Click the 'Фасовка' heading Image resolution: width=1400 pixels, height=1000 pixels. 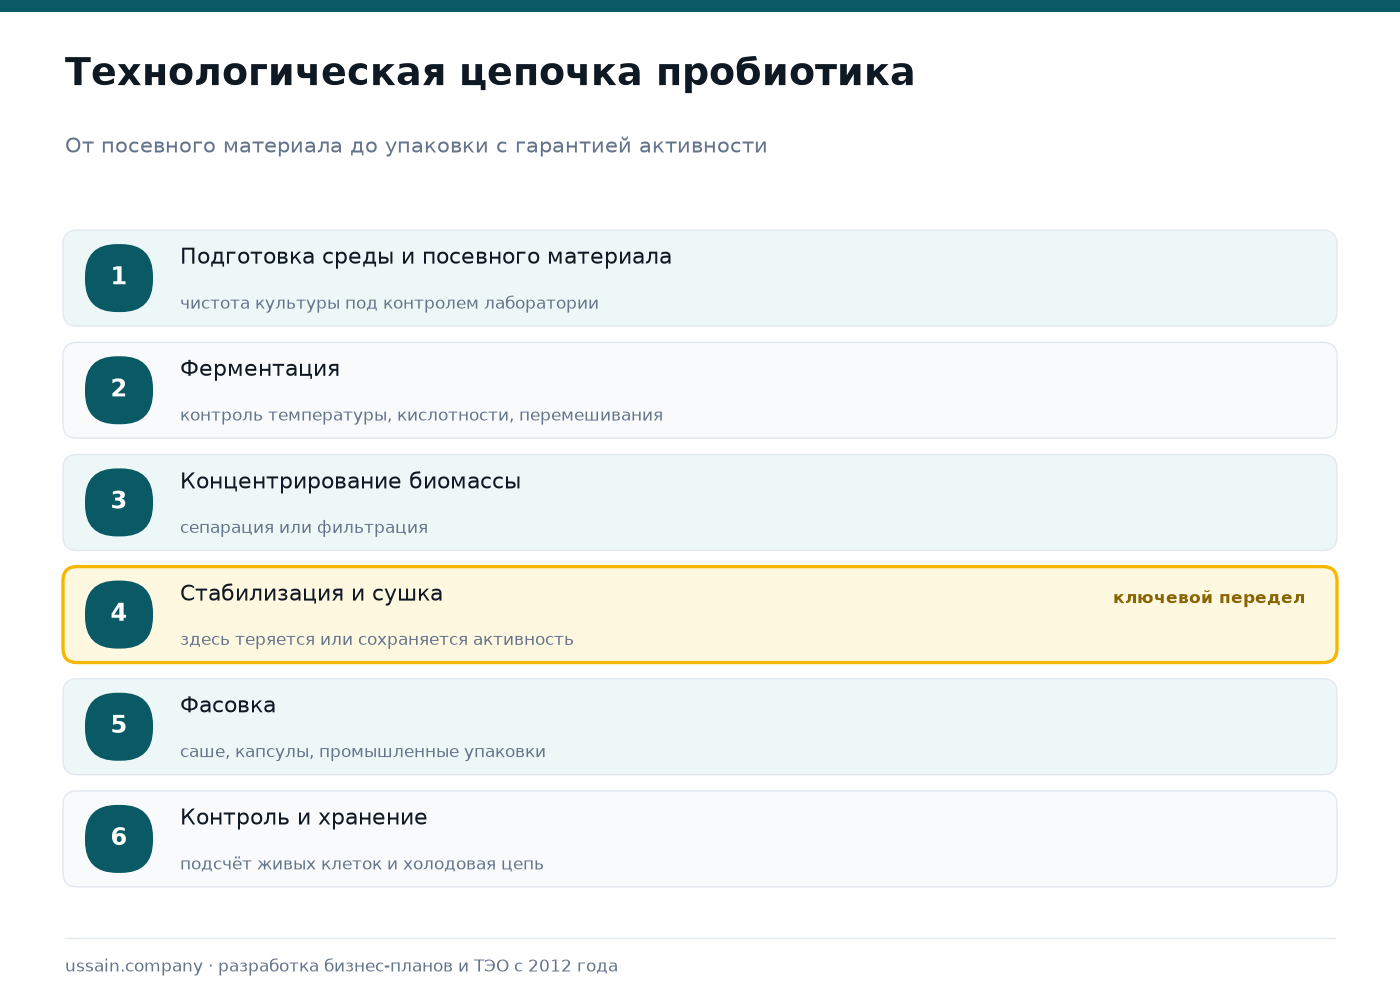click(228, 705)
